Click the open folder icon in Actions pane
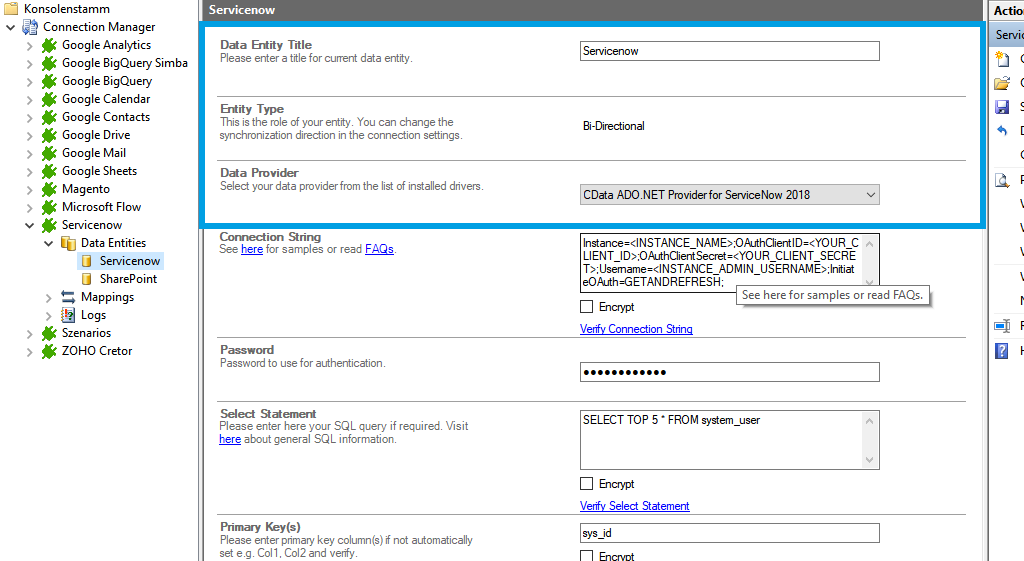 point(1002,83)
